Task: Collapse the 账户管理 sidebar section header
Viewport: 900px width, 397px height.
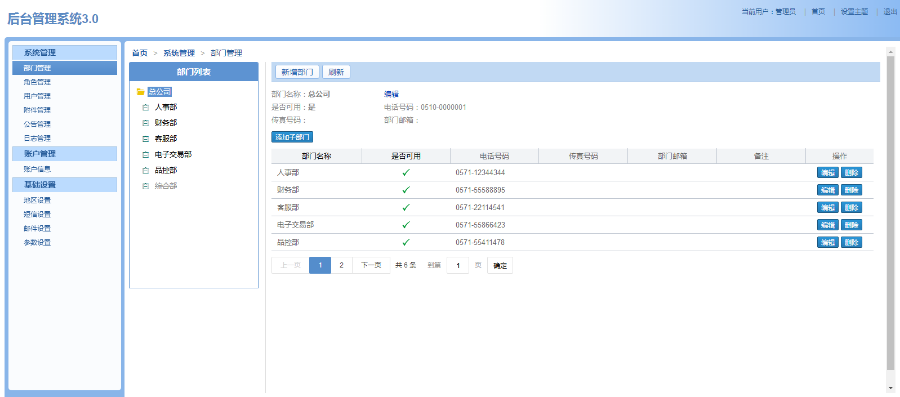Action: 64,154
